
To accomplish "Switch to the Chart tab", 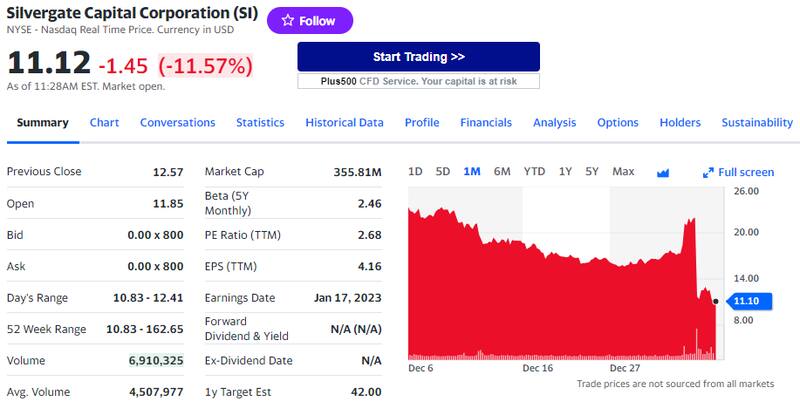I will pos(104,123).
